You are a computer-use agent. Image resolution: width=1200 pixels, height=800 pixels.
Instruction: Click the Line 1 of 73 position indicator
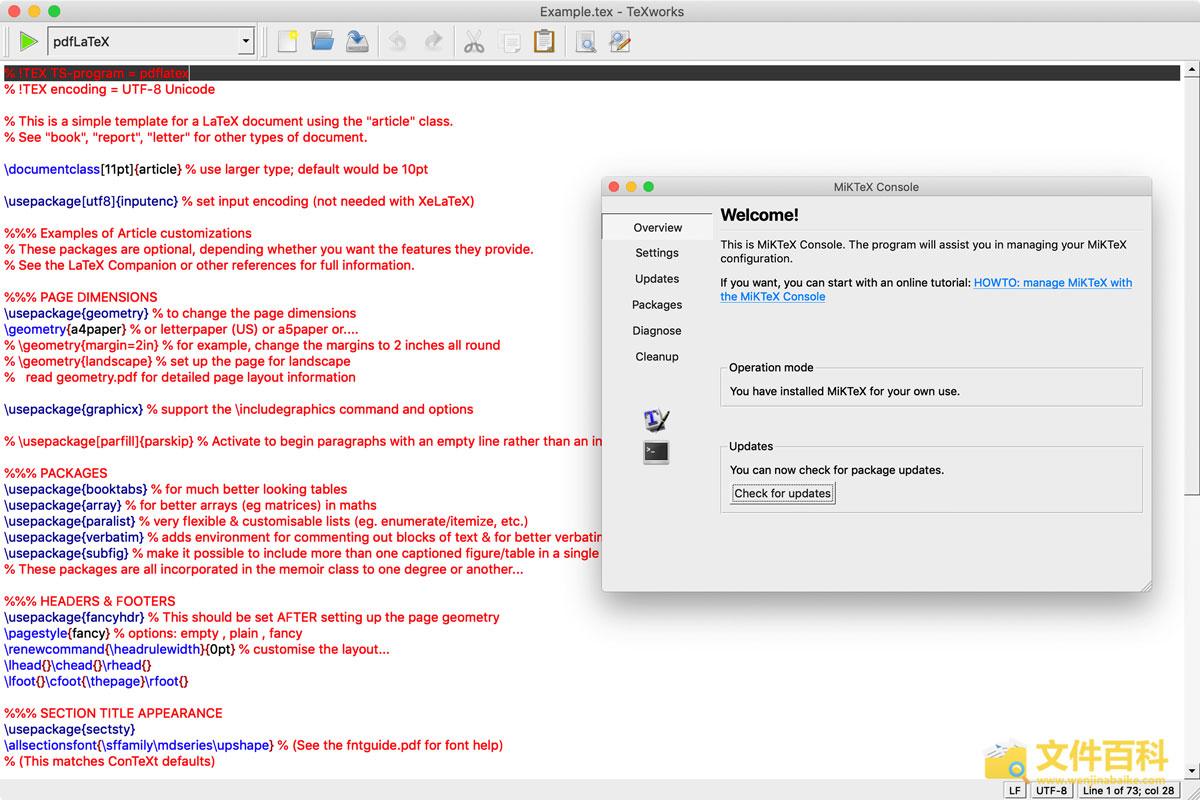tap(1128, 790)
